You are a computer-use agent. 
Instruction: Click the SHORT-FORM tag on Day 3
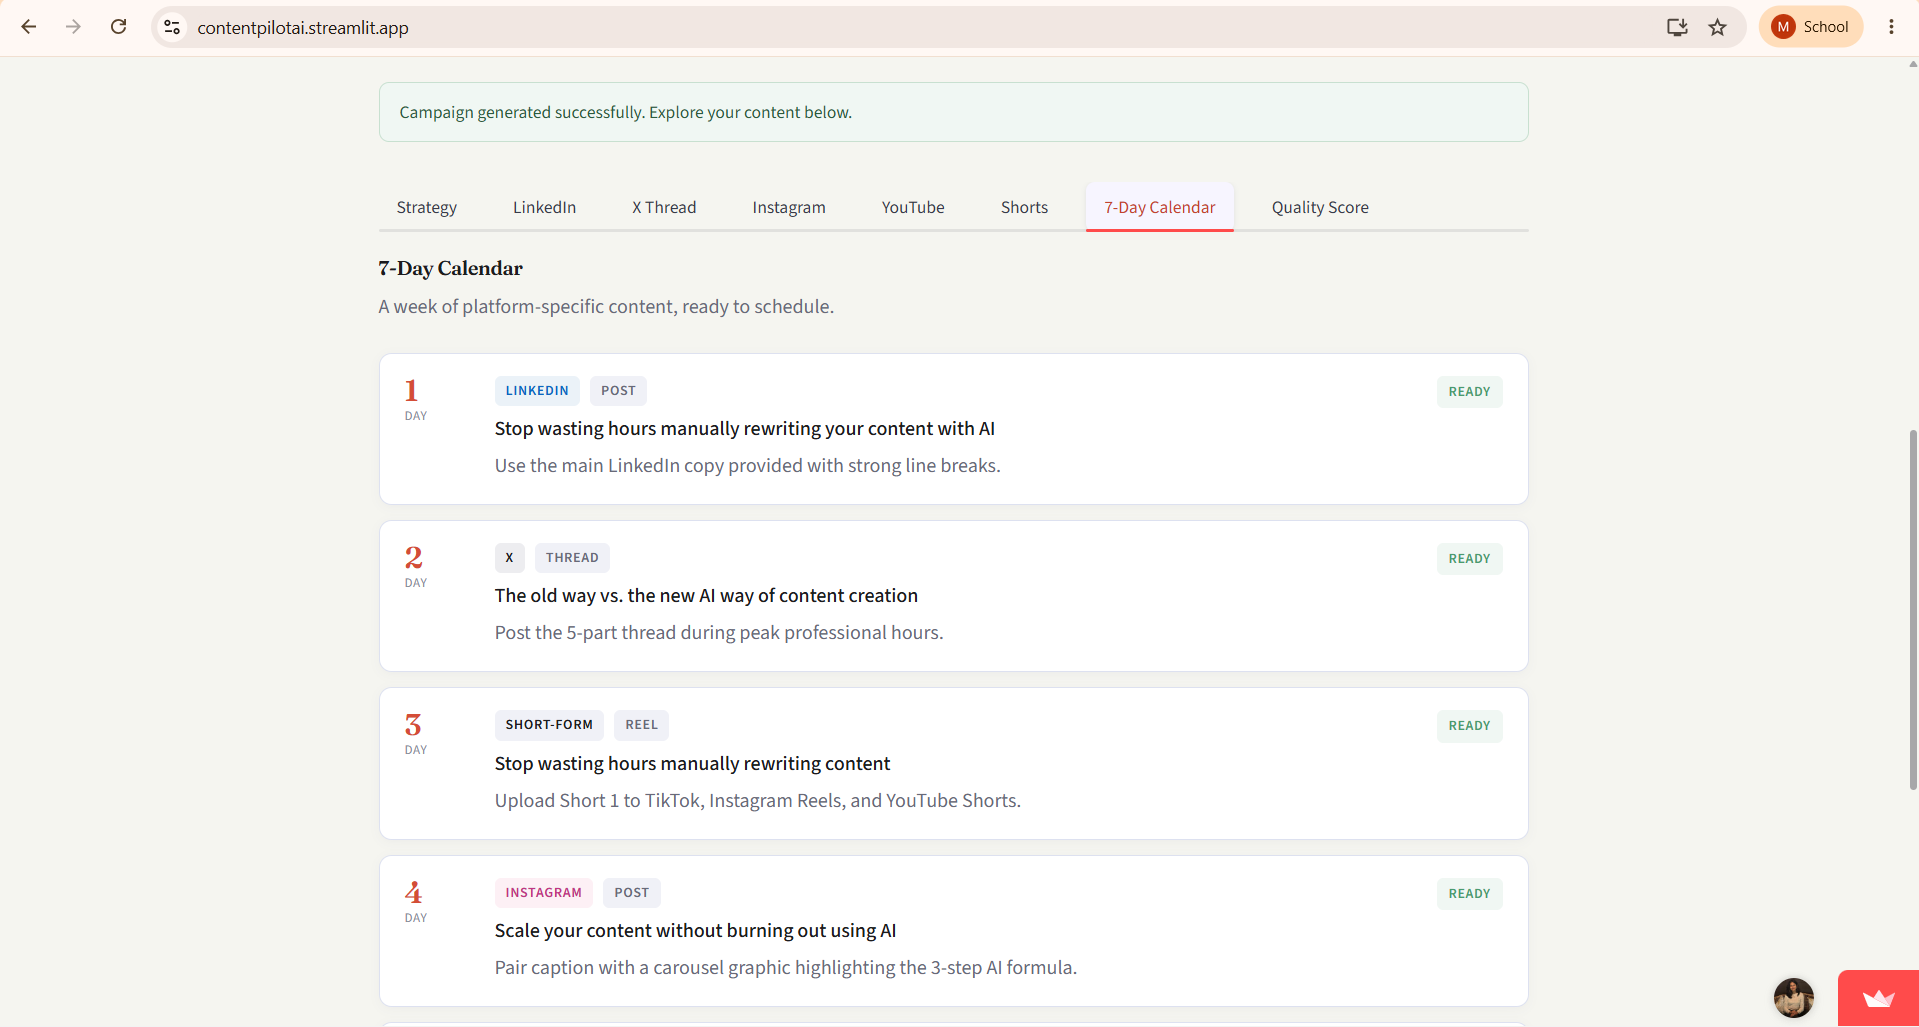click(549, 725)
